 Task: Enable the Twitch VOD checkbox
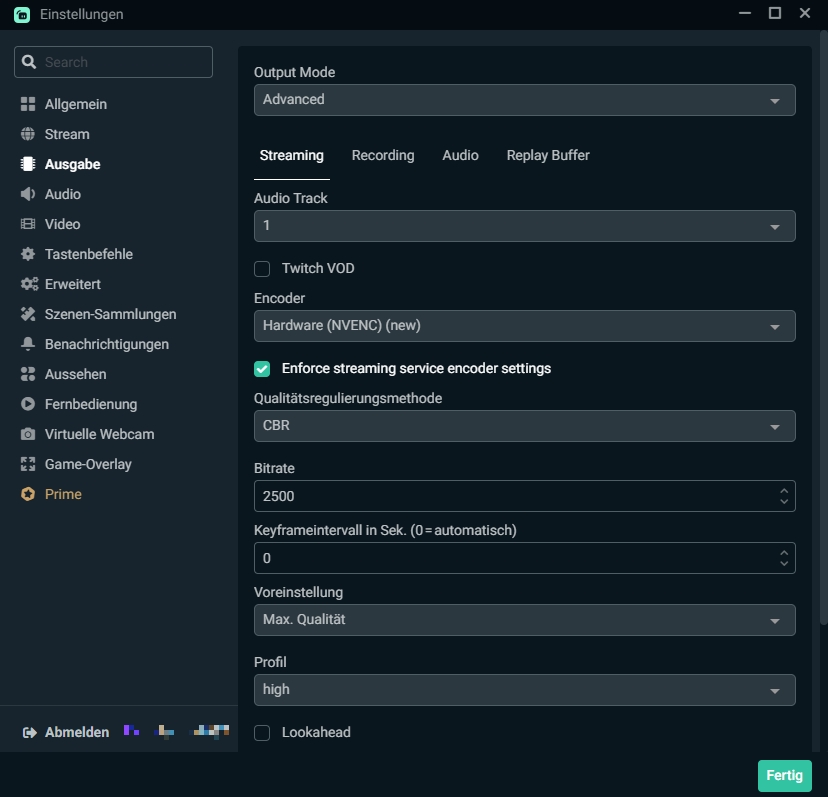click(262, 268)
